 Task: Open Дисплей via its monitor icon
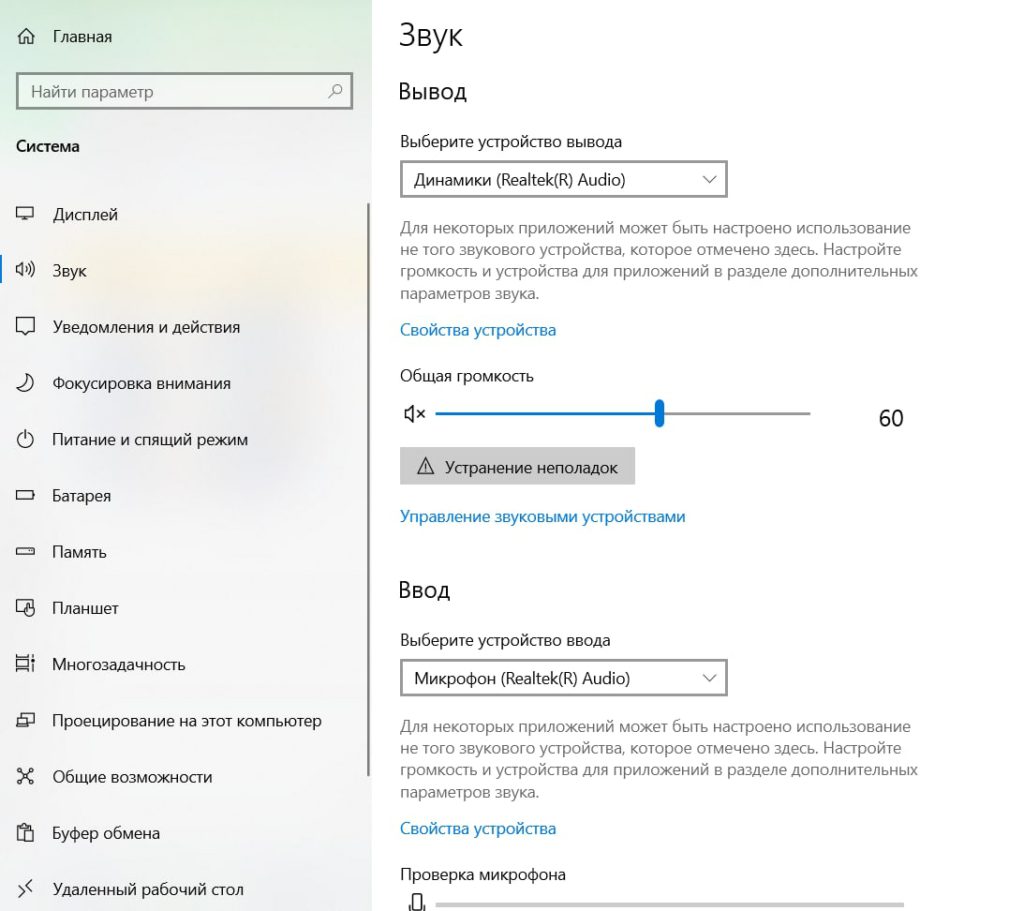(x=25, y=214)
